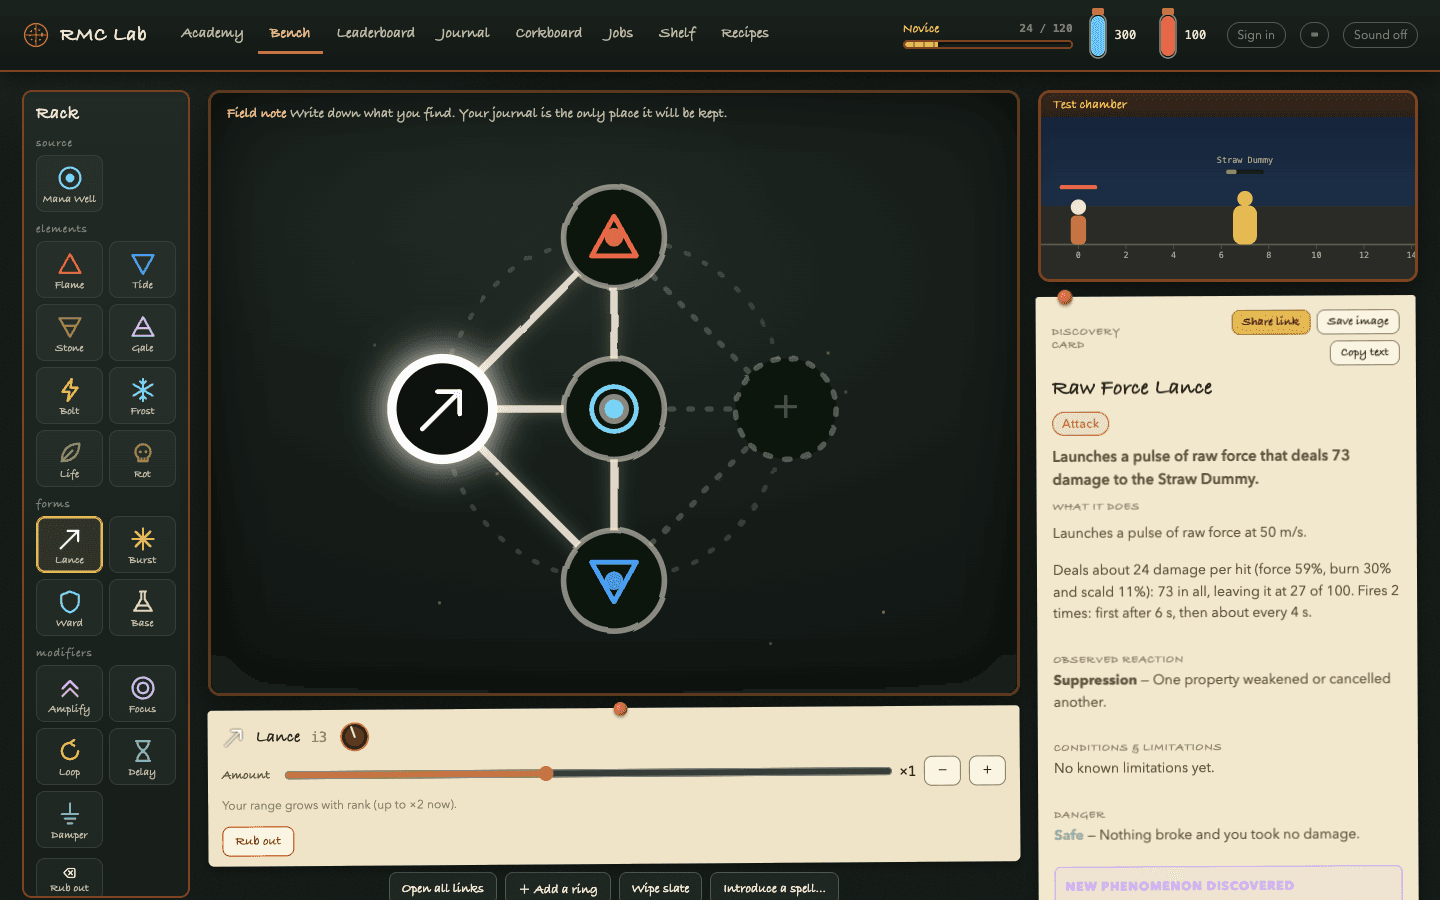1440x900 pixels.
Task: Select the Life element tile
Action: coord(69,458)
